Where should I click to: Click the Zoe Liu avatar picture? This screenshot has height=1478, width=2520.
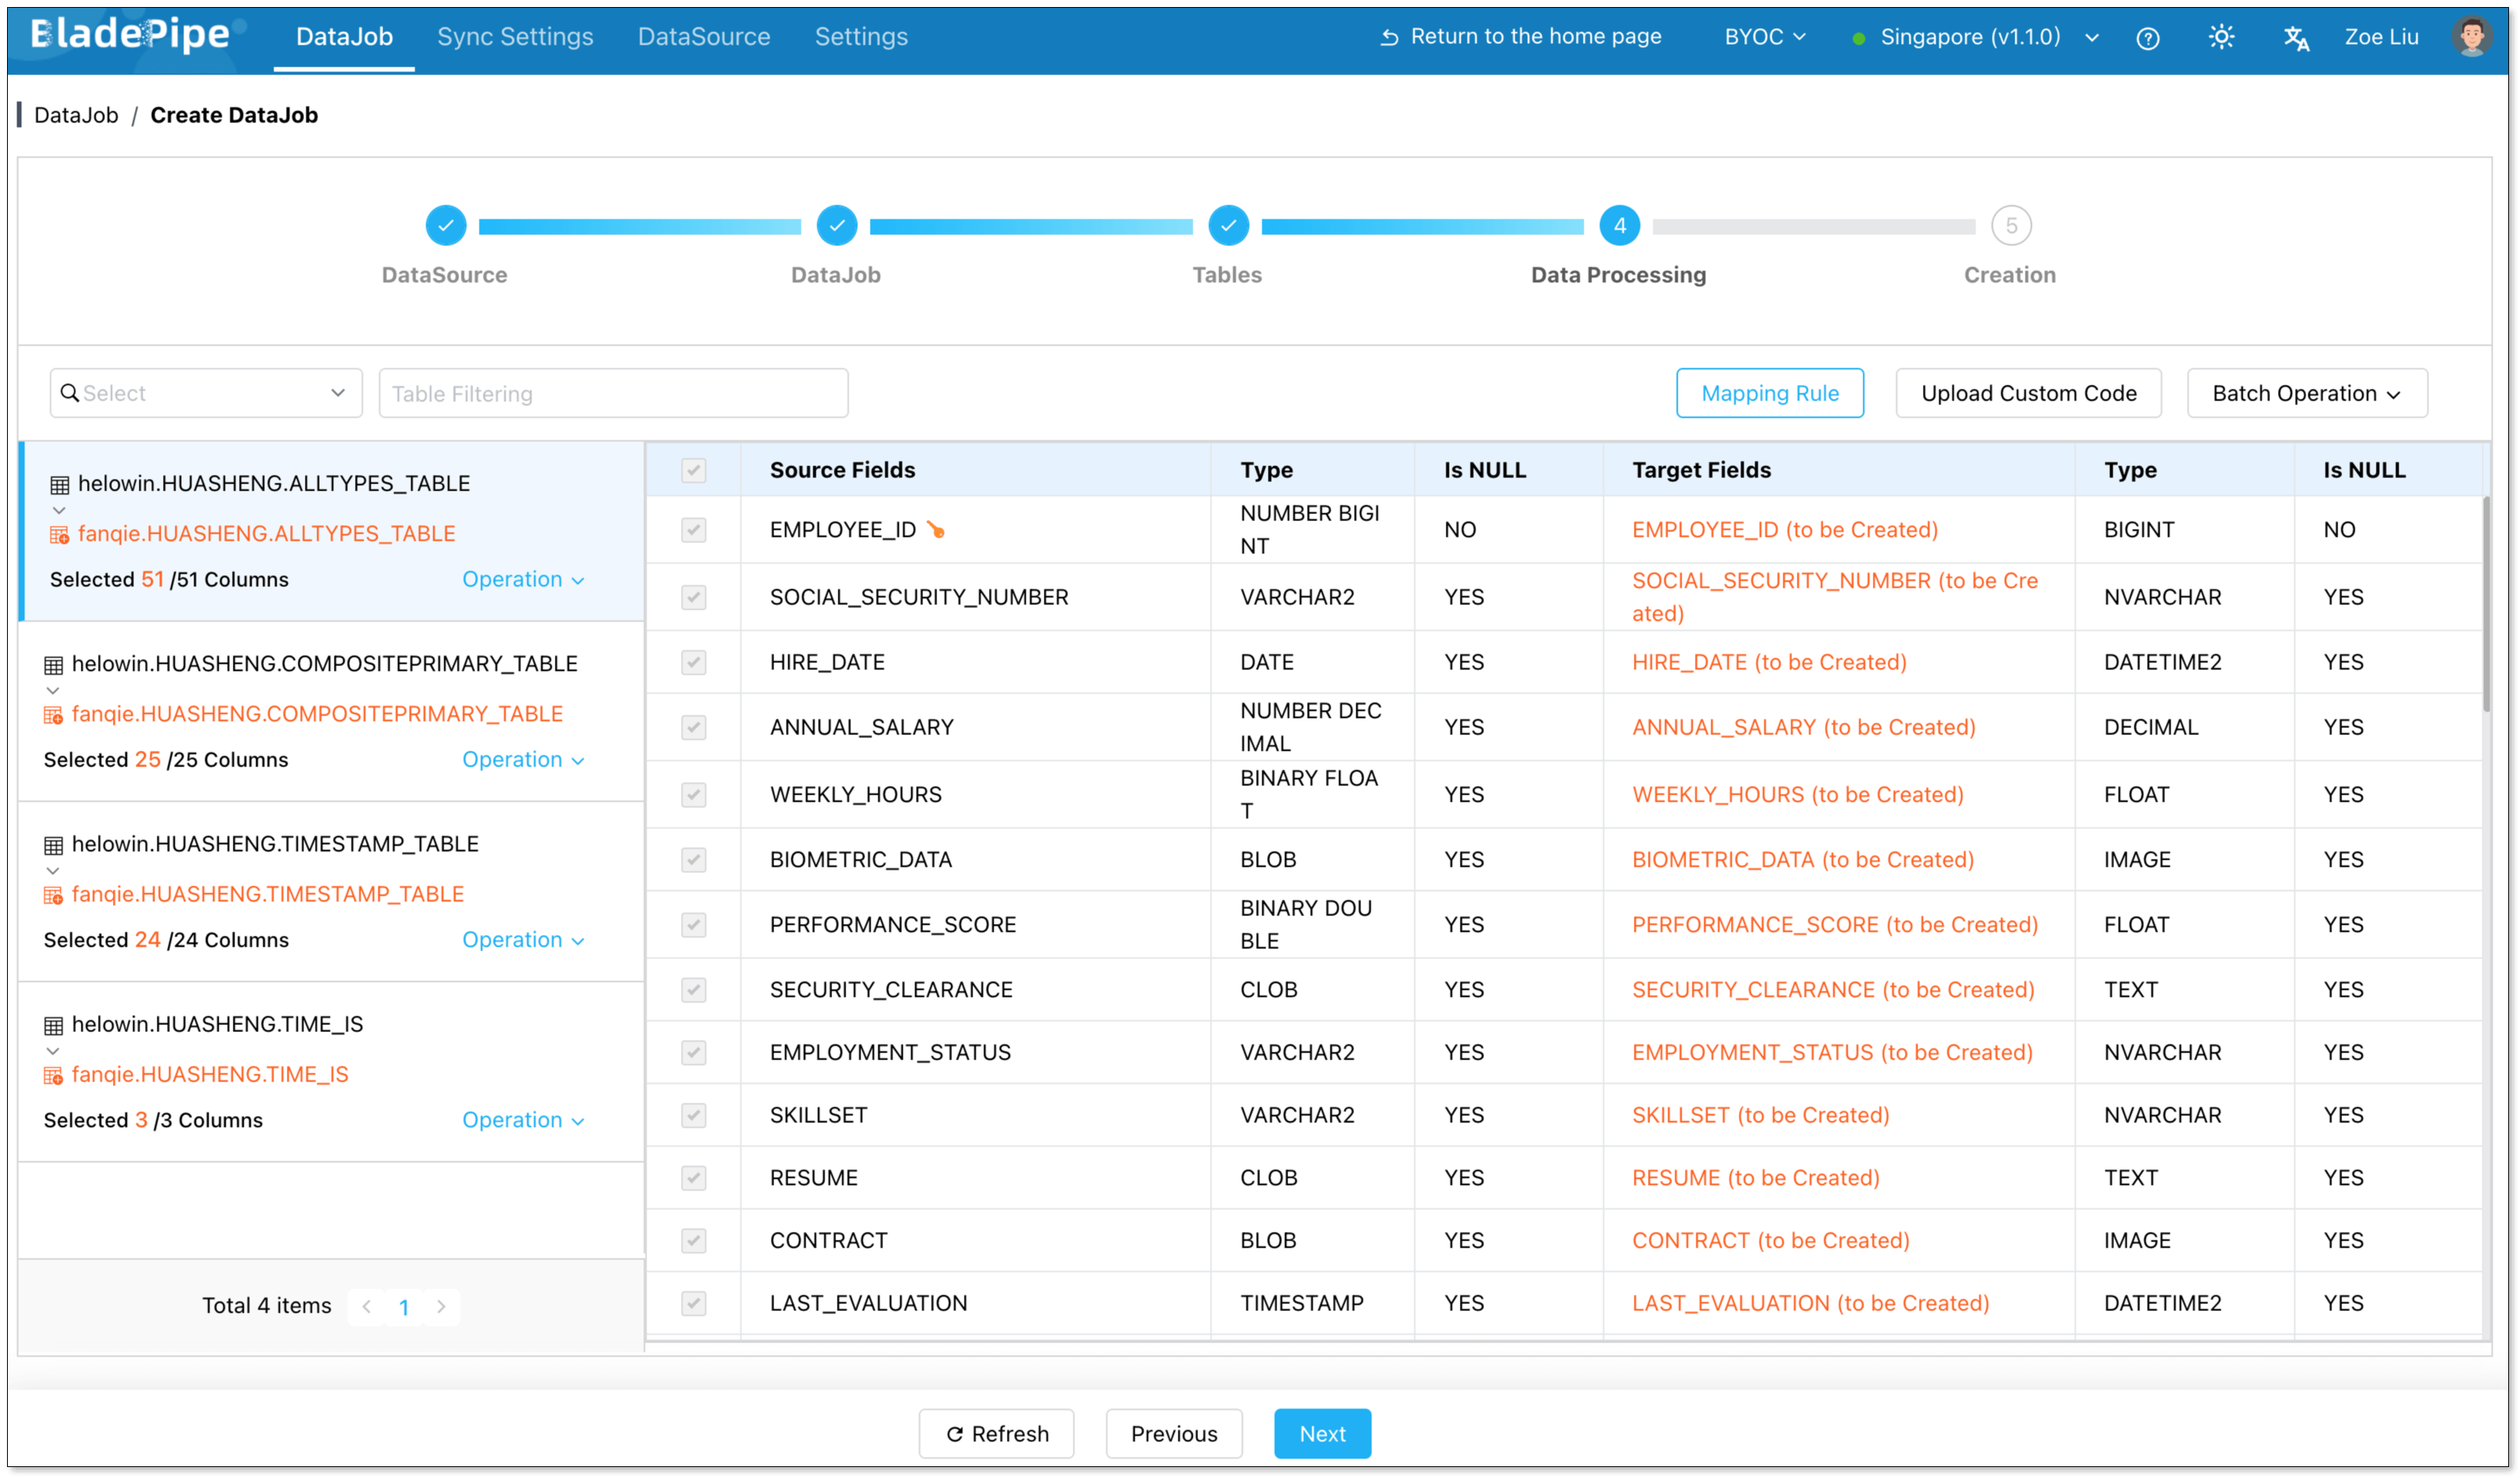click(x=2471, y=37)
